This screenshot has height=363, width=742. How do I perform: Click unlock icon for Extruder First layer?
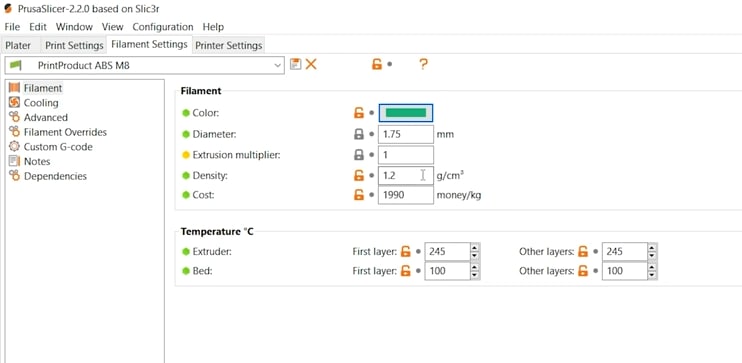[x=406, y=252]
